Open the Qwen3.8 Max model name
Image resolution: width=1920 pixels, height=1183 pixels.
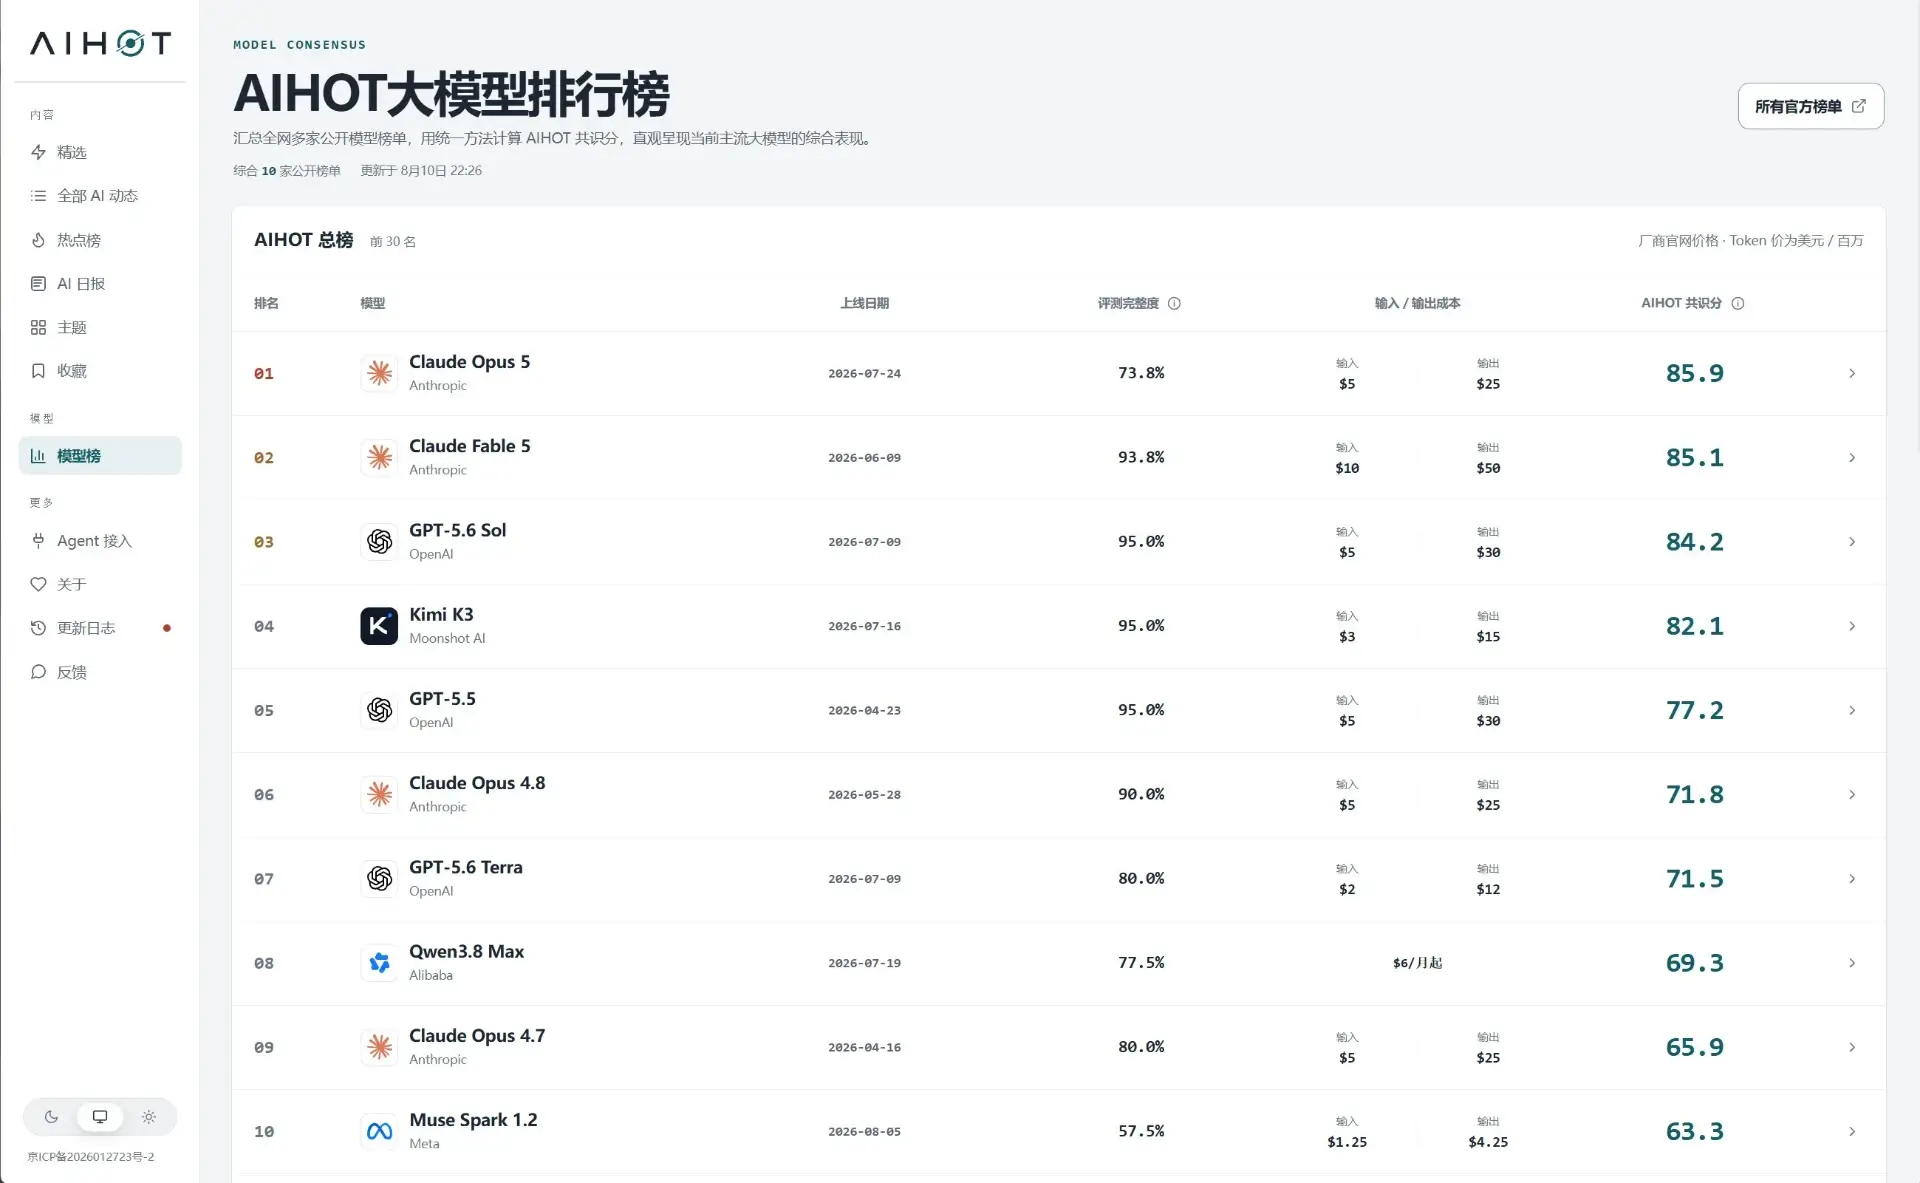pos(466,951)
